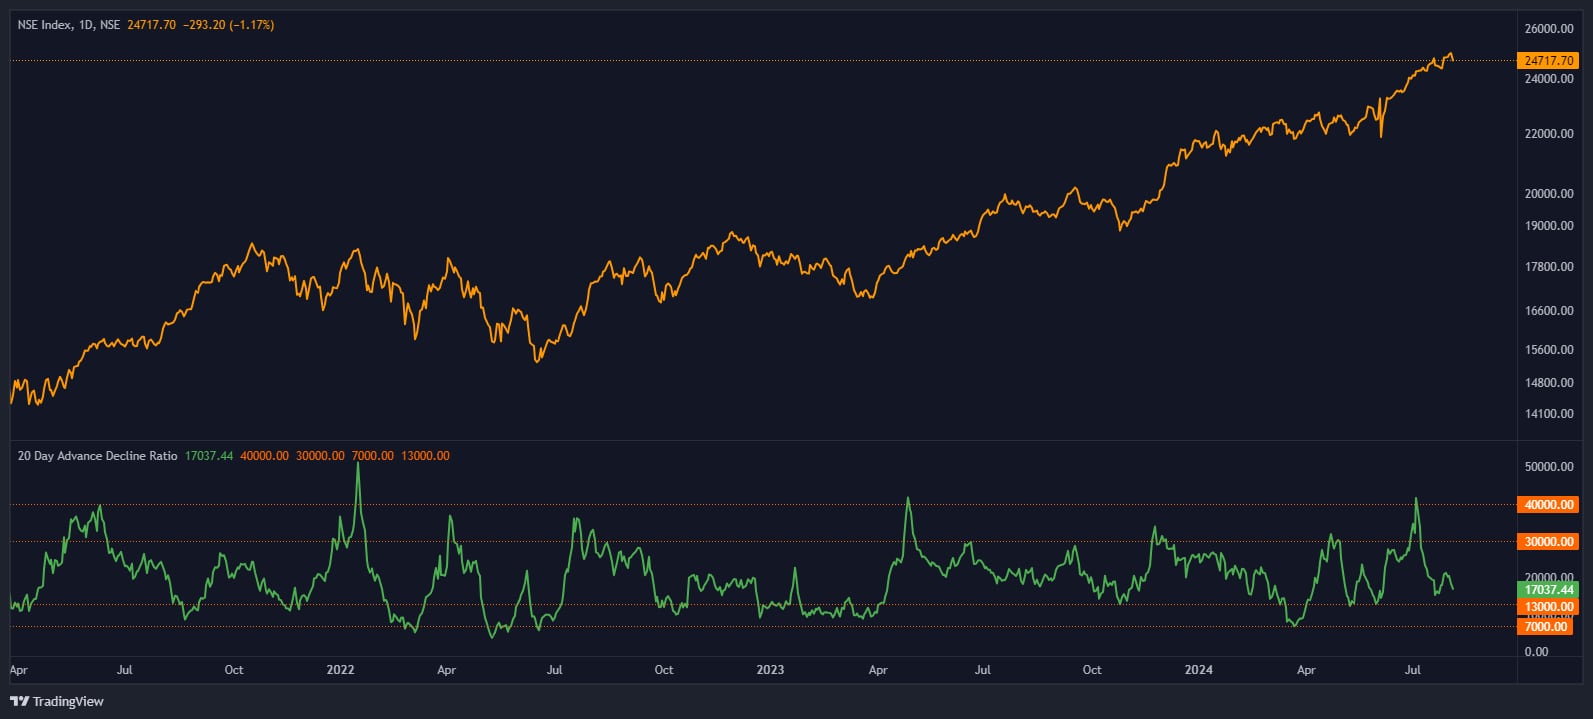The height and width of the screenshot is (719, 1593).
Task: Click the 14100.00 price scale label
Action: (1548, 414)
